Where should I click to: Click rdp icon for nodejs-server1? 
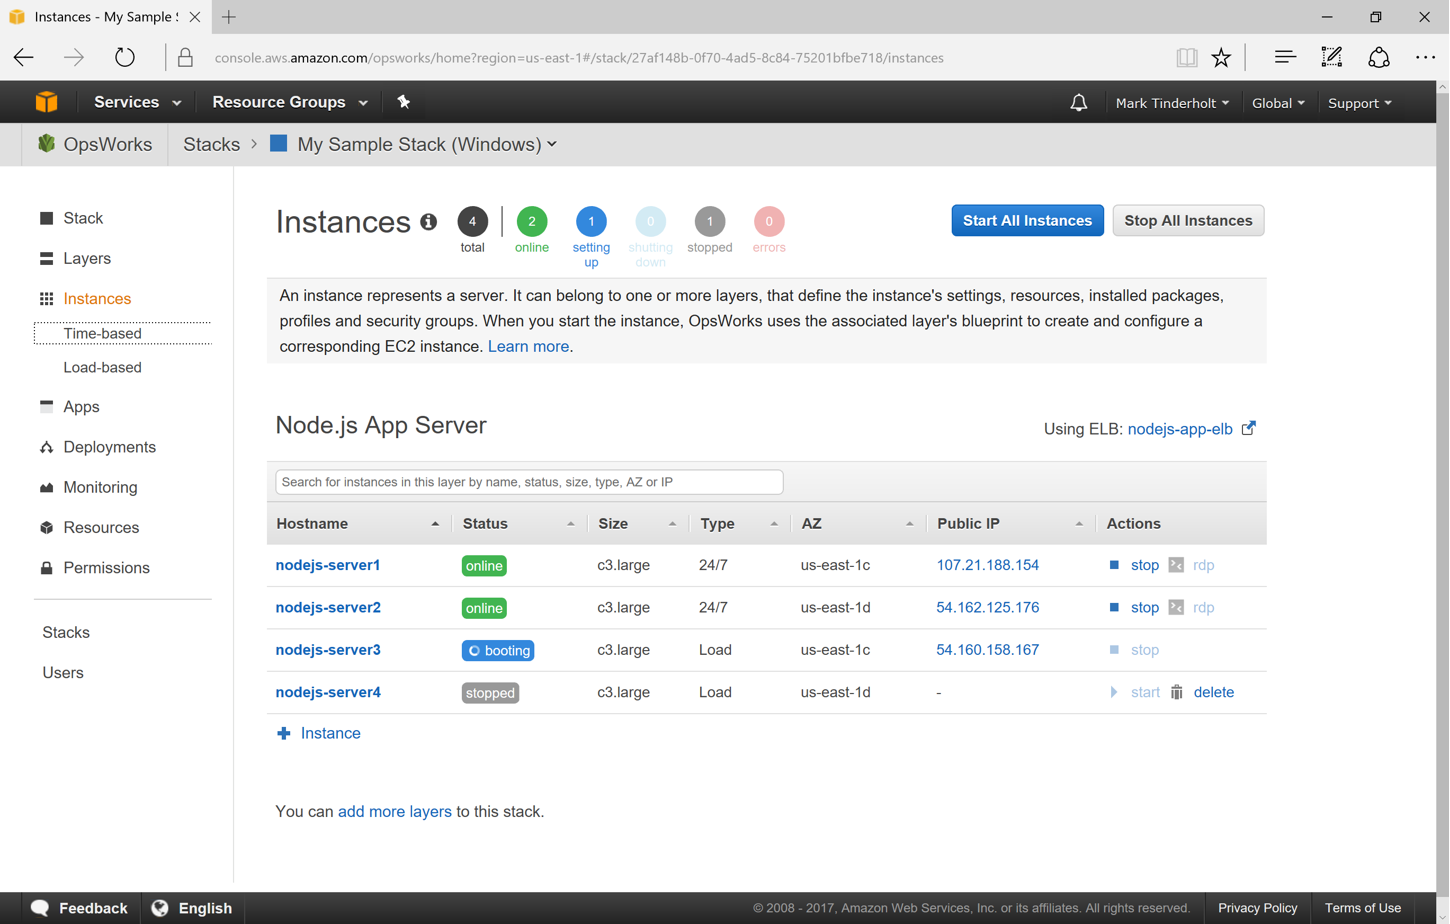(x=1176, y=565)
